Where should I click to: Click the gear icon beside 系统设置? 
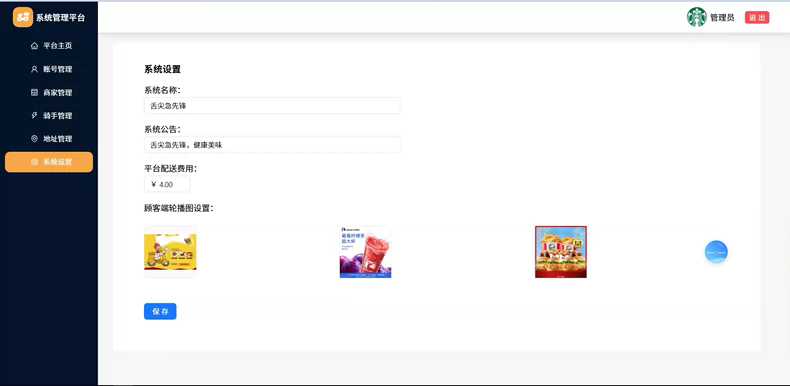coord(34,162)
